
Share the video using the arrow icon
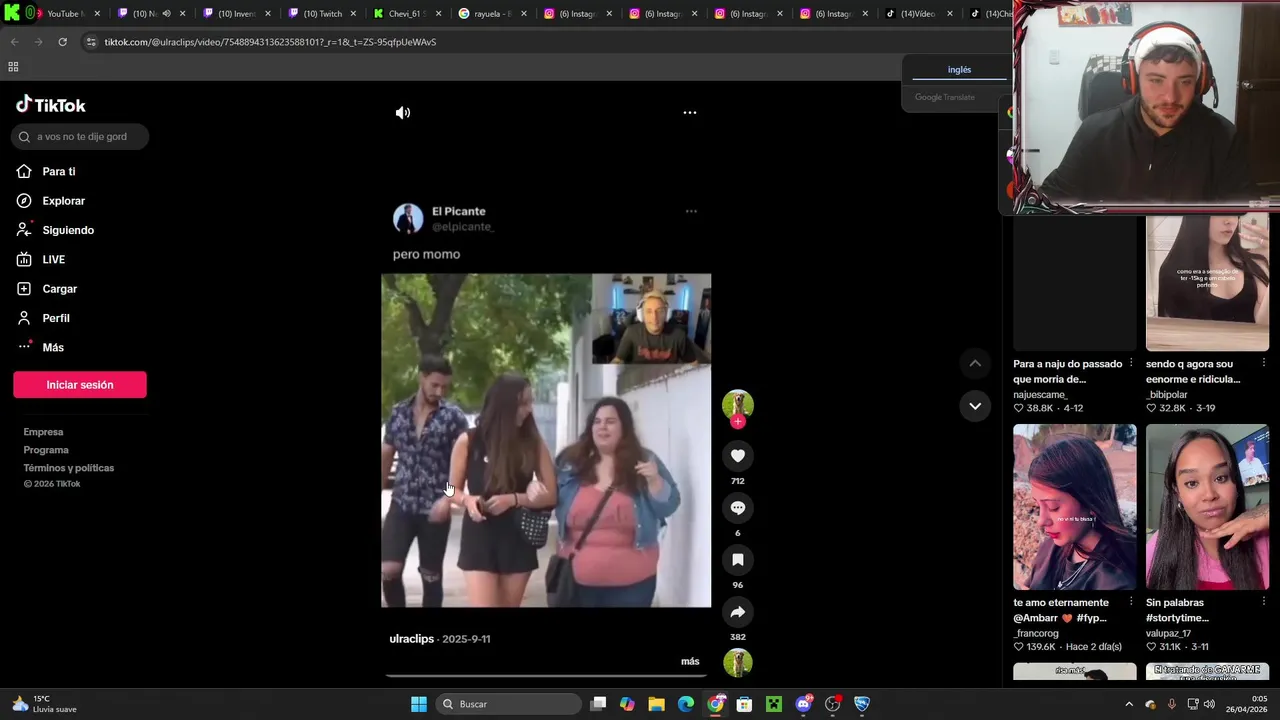[738, 612]
